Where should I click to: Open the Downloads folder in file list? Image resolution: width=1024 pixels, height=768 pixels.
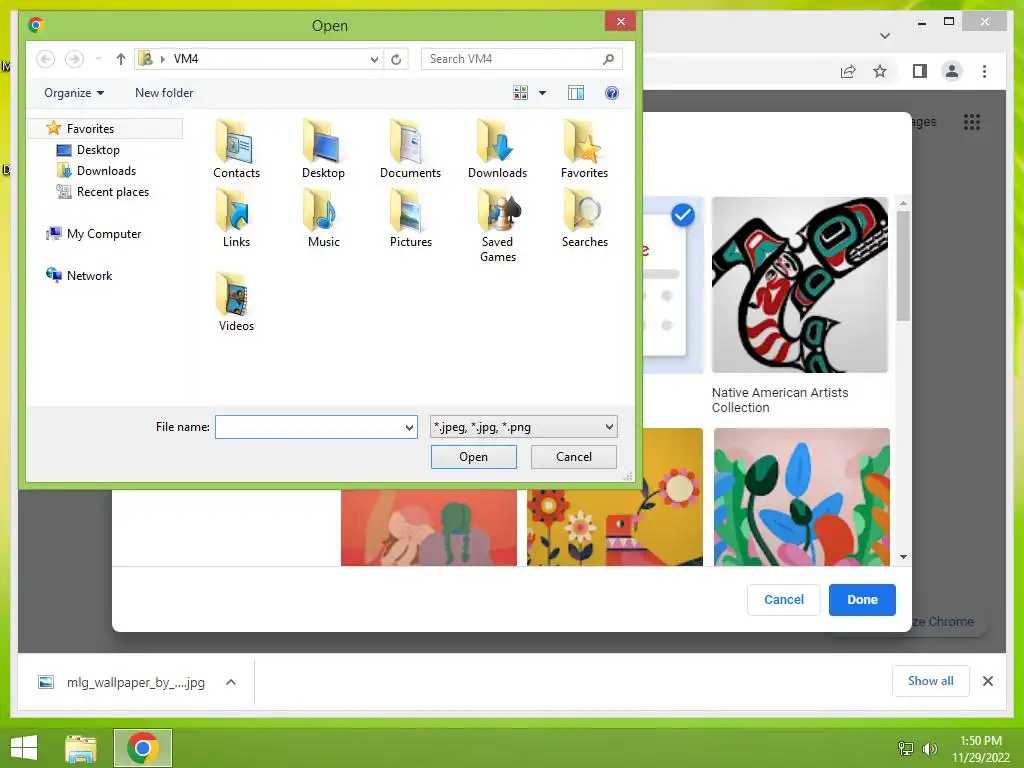point(497,150)
